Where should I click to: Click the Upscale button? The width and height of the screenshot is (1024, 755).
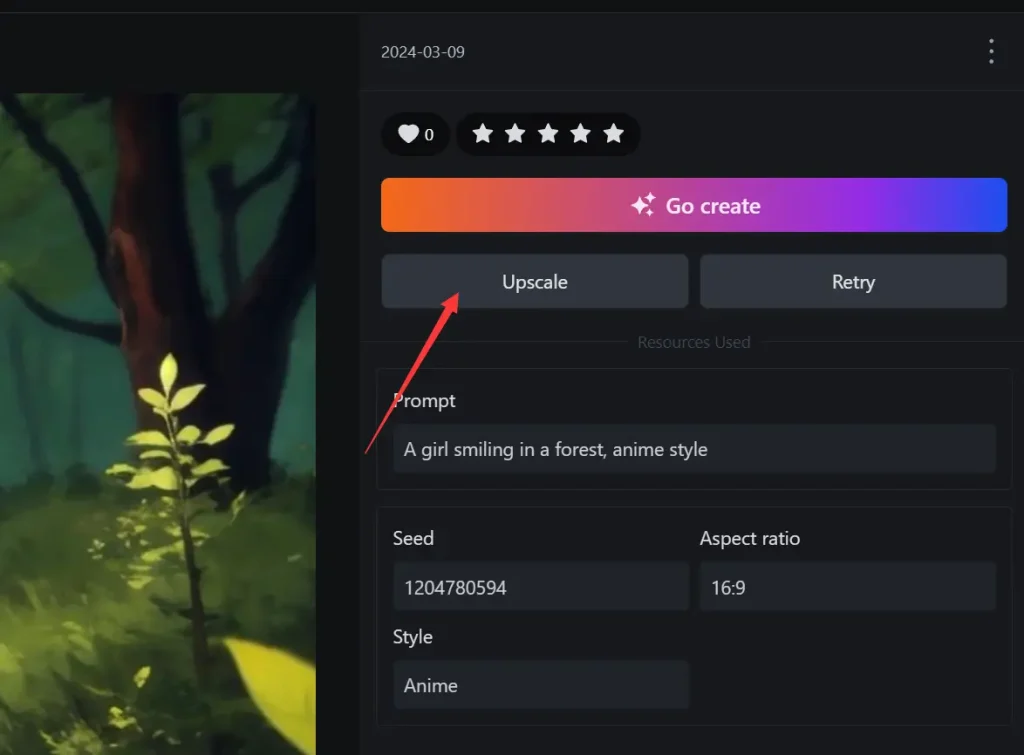pyautogui.click(x=534, y=281)
